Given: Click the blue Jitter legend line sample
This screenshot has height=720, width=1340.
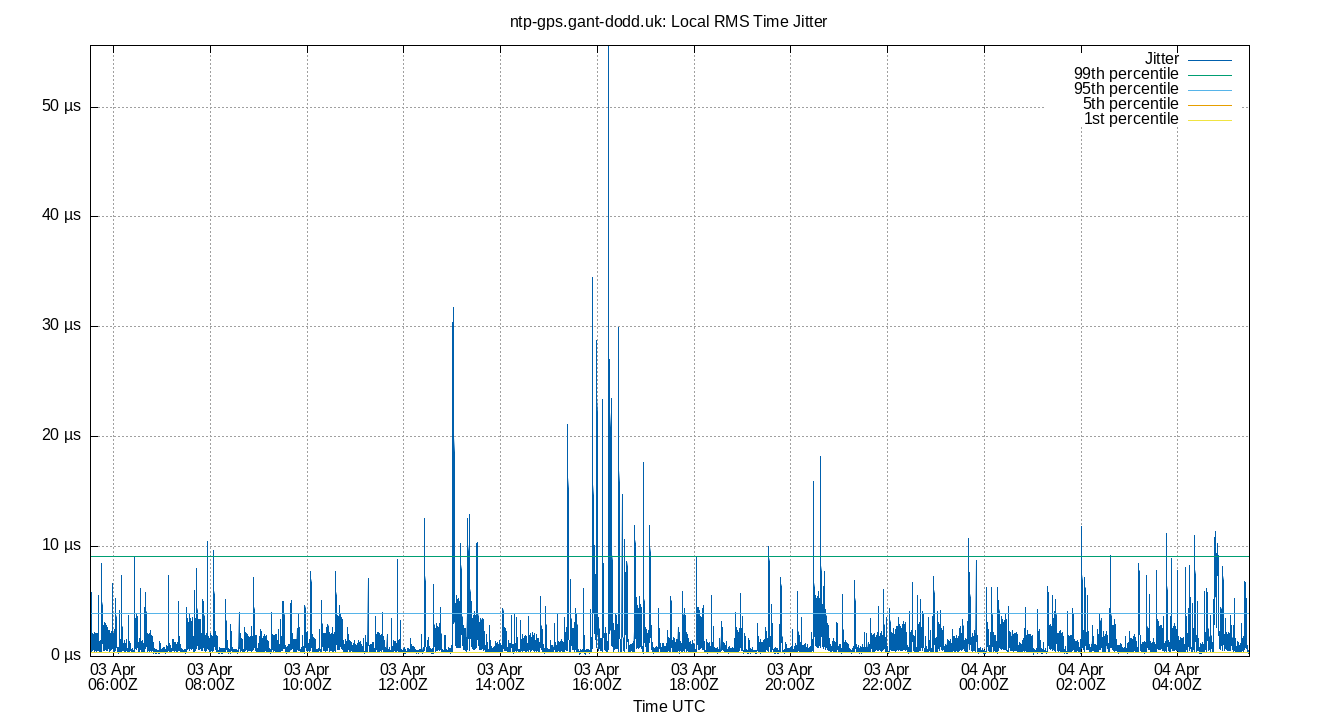Looking at the screenshot, I should tap(1210, 58).
